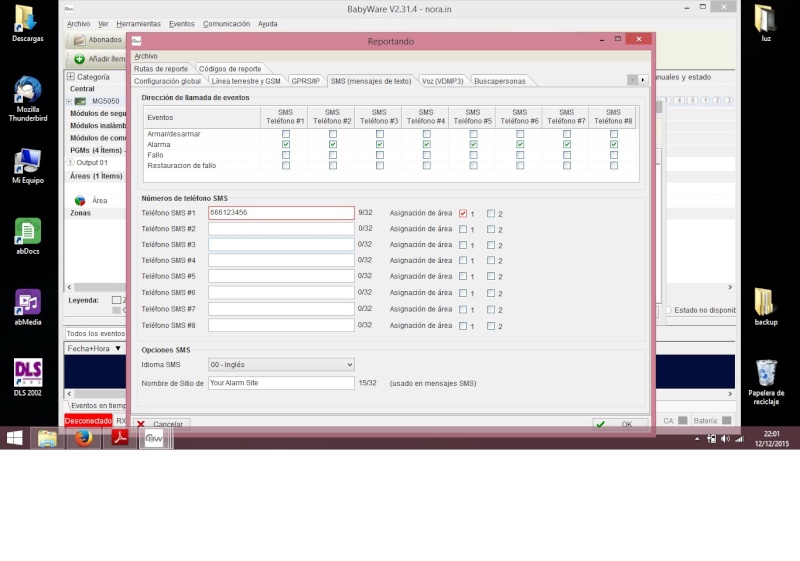Image resolution: width=800 pixels, height=561 pixels.
Task: Switch to Rutas de reporte tab
Action: click(x=161, y=69)
